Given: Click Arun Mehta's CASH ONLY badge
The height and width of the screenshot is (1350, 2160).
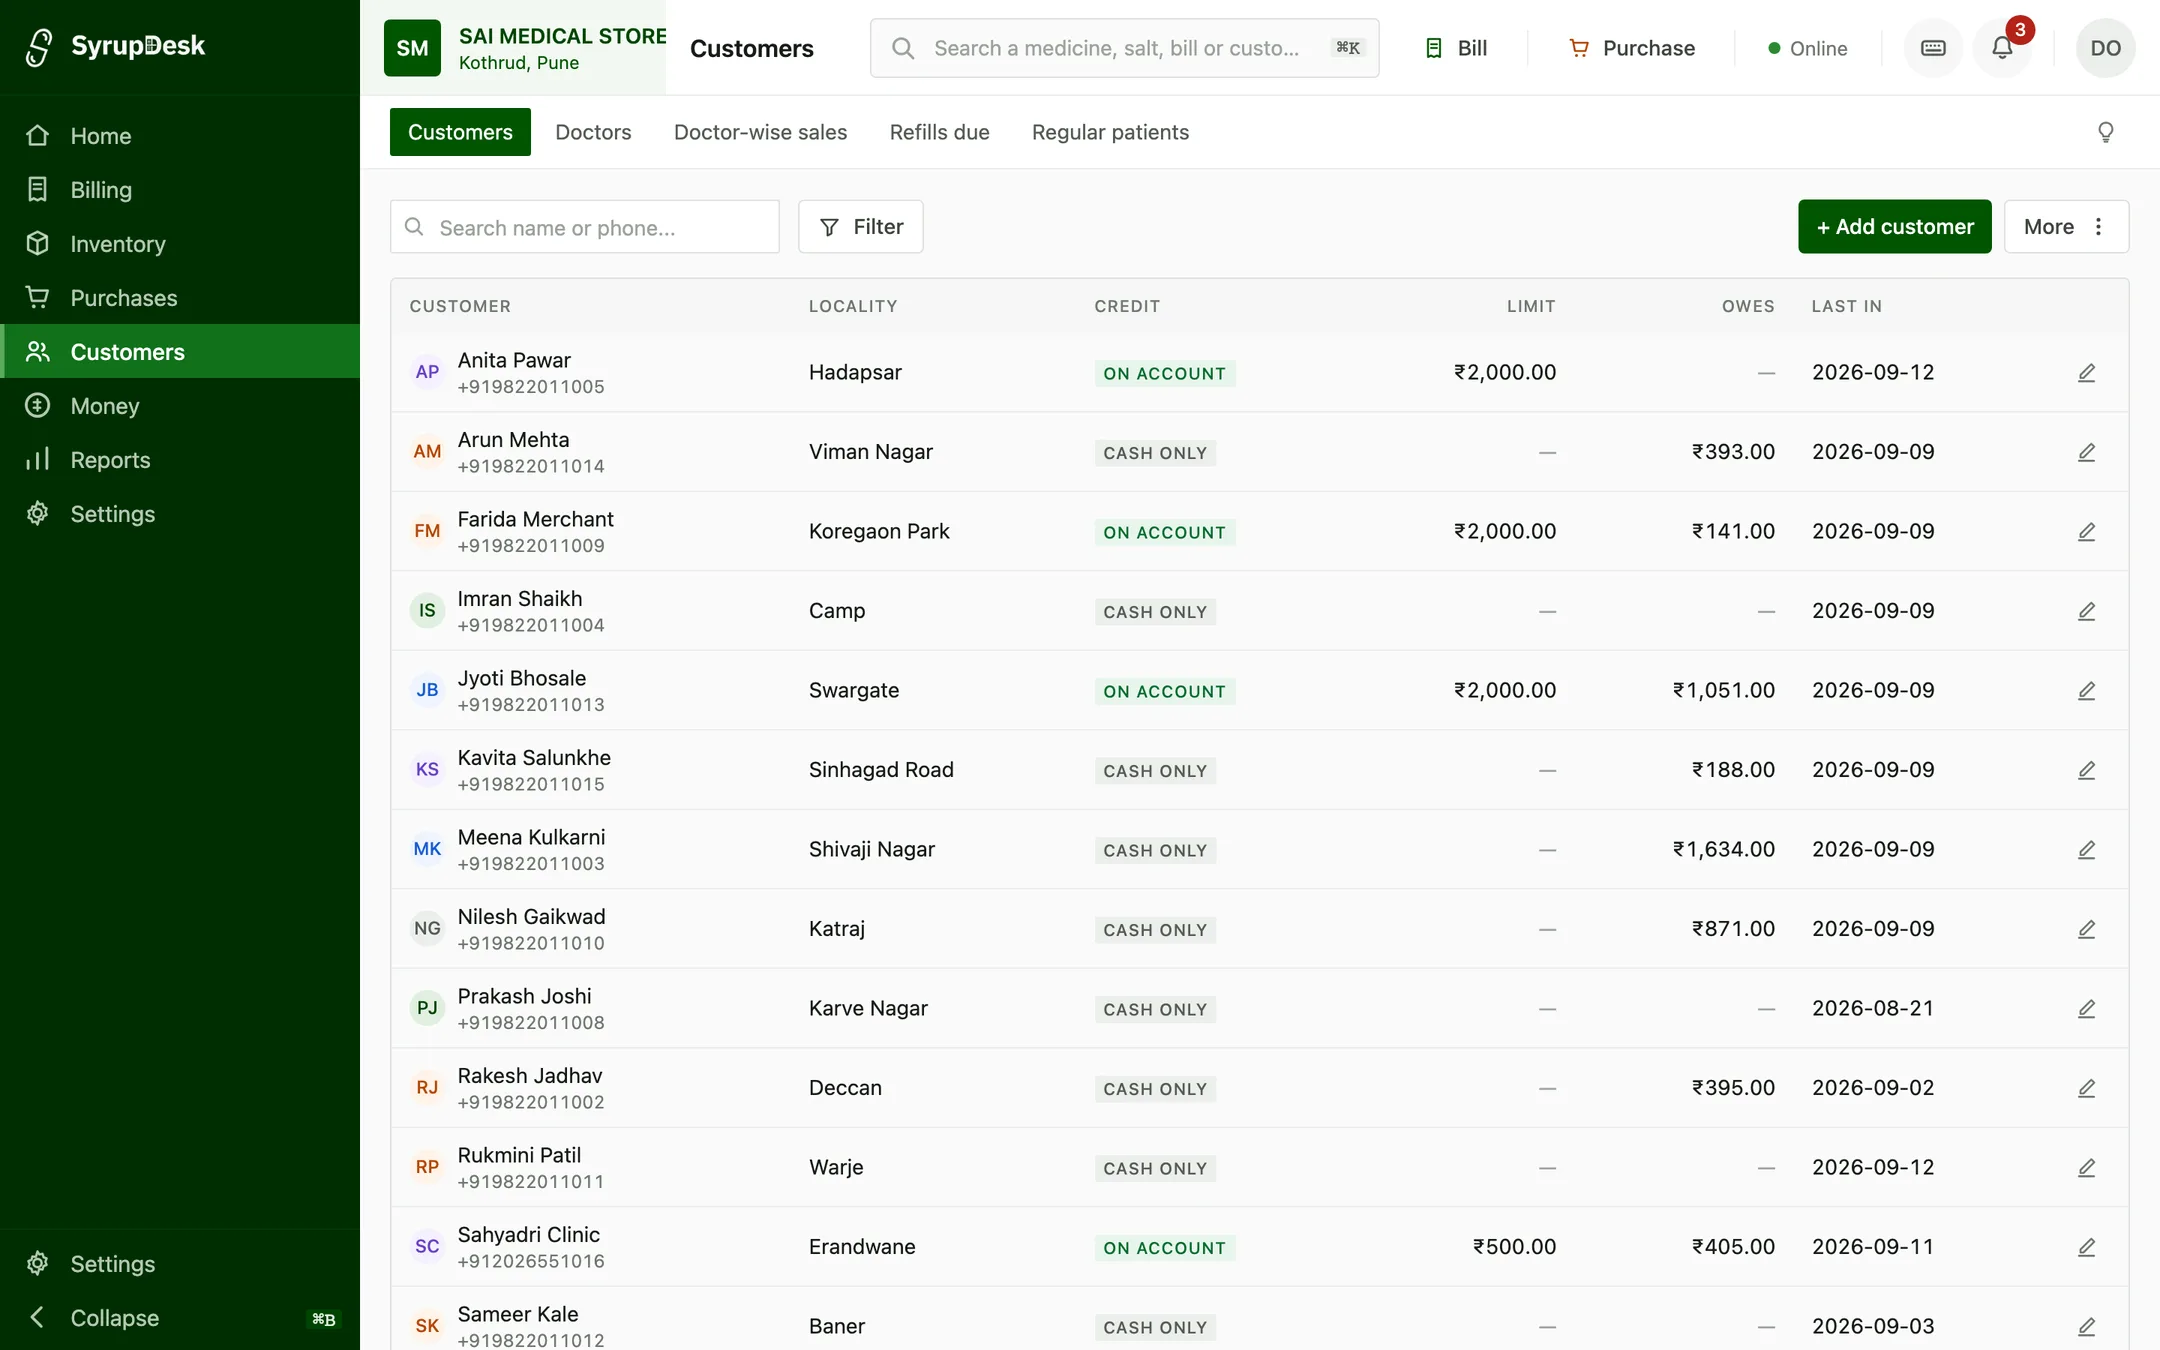Looking at the screenshot, I should (x=1155, y=453).
